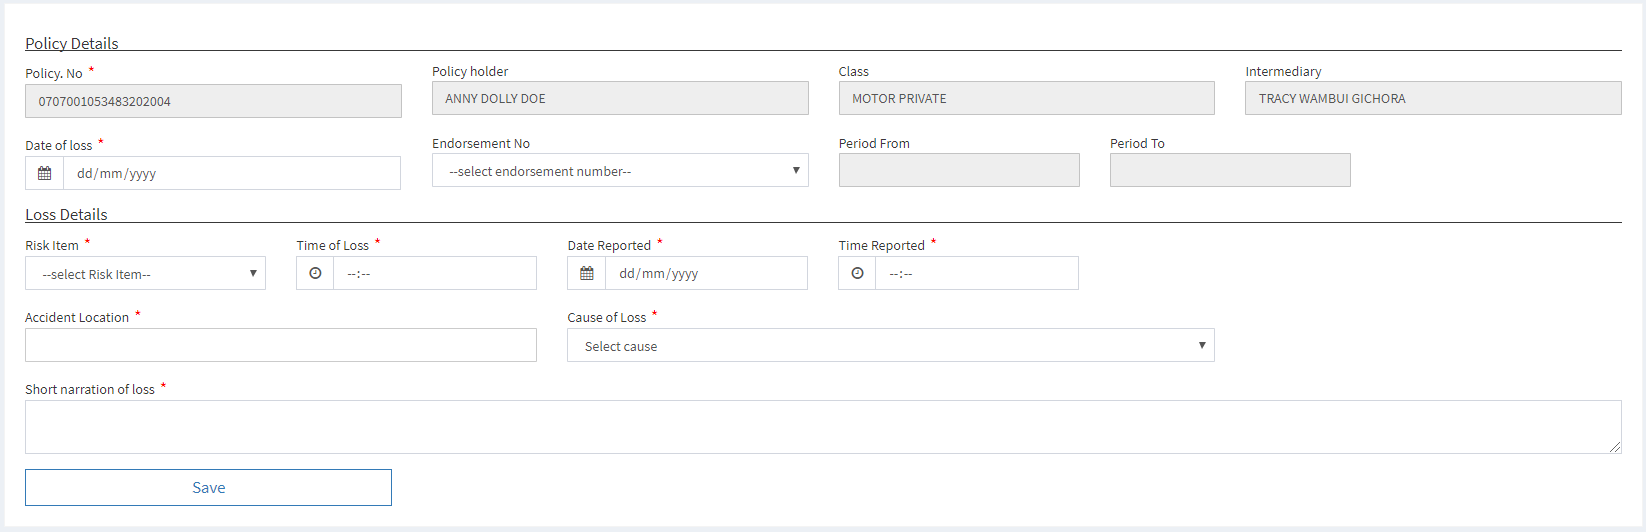Image resolution: width=1646 pixels, height=532 pixels.
Task: Click the Policy holder field
Action: point(620,98)
